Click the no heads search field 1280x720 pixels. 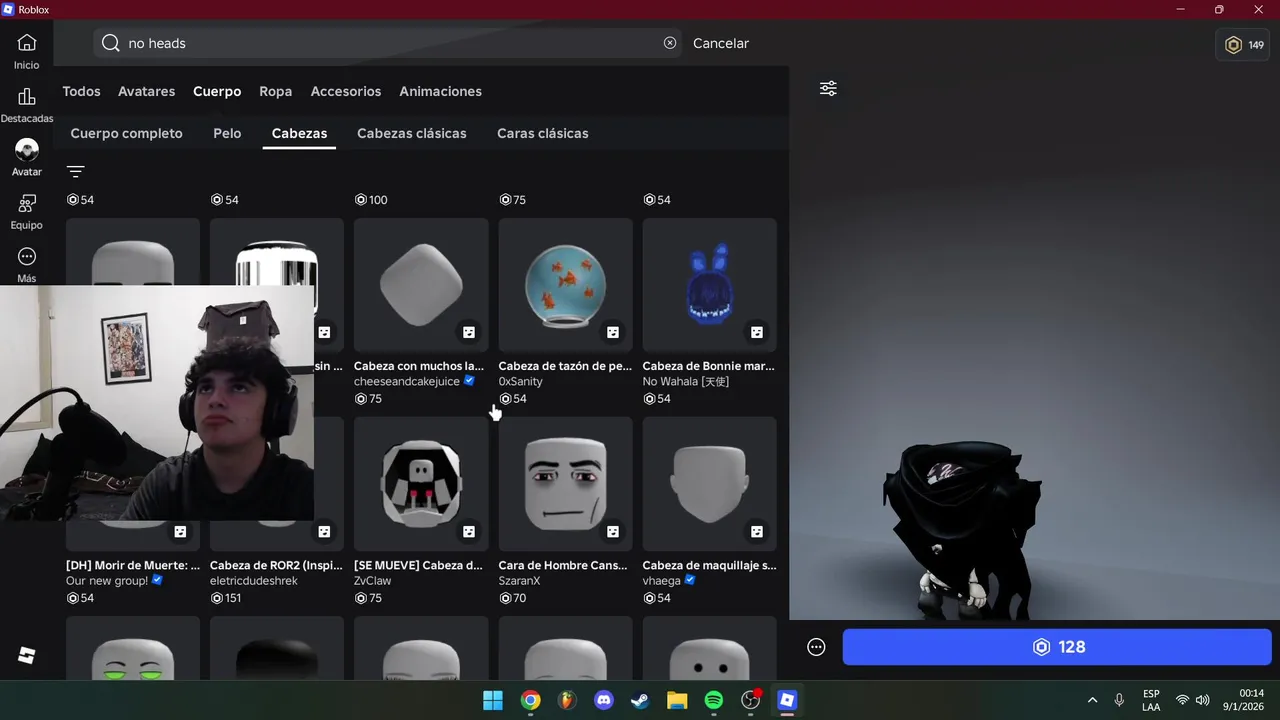(388, 43)
